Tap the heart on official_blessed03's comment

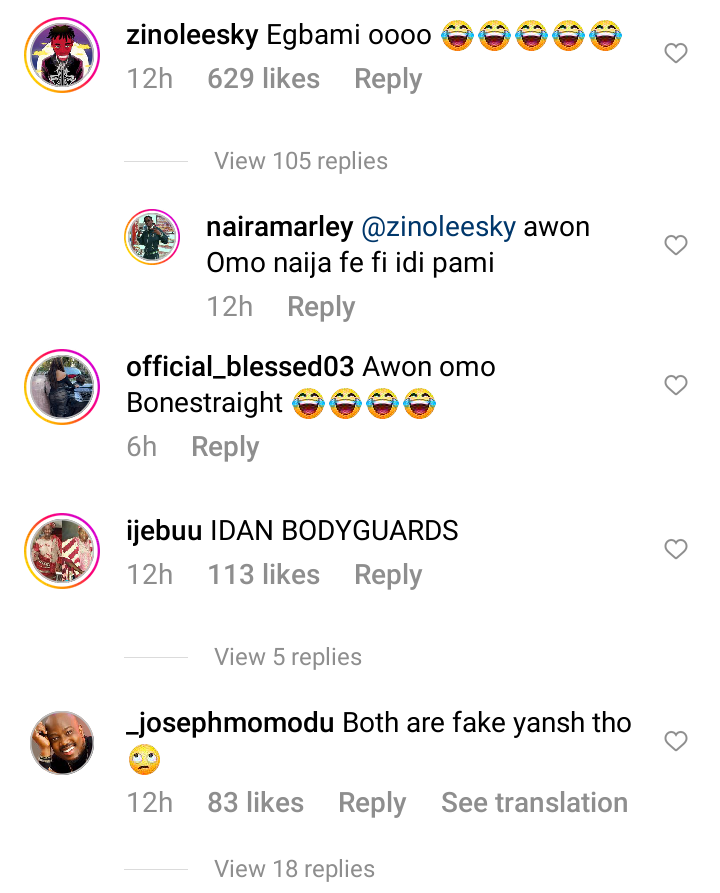(x=676, y=385)
